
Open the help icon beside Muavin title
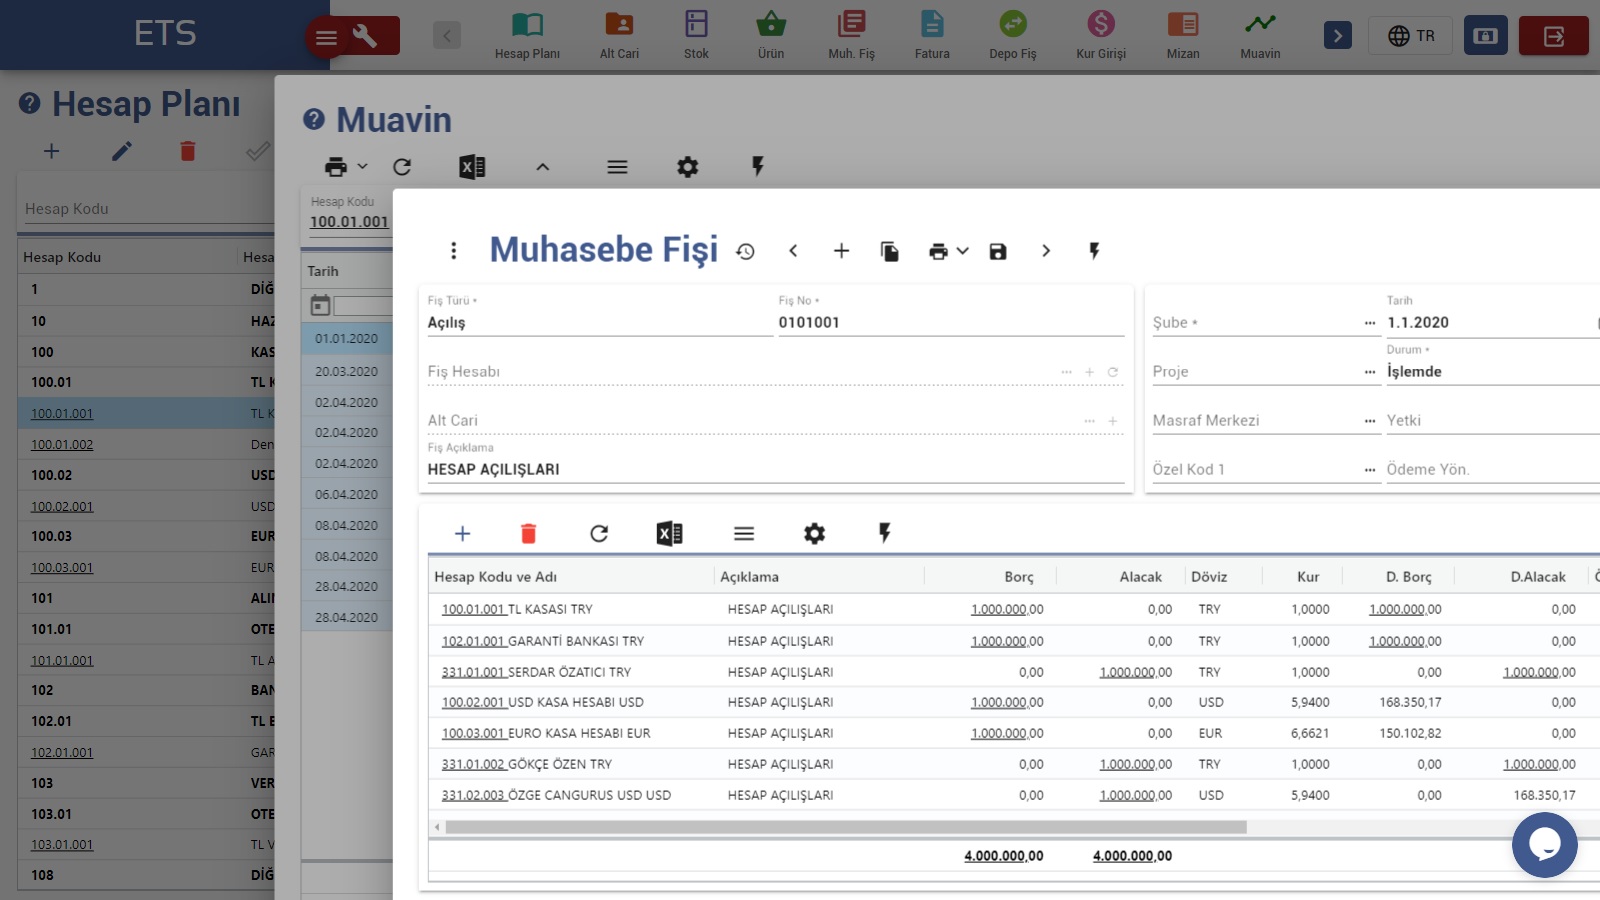[x=314, y=120]
